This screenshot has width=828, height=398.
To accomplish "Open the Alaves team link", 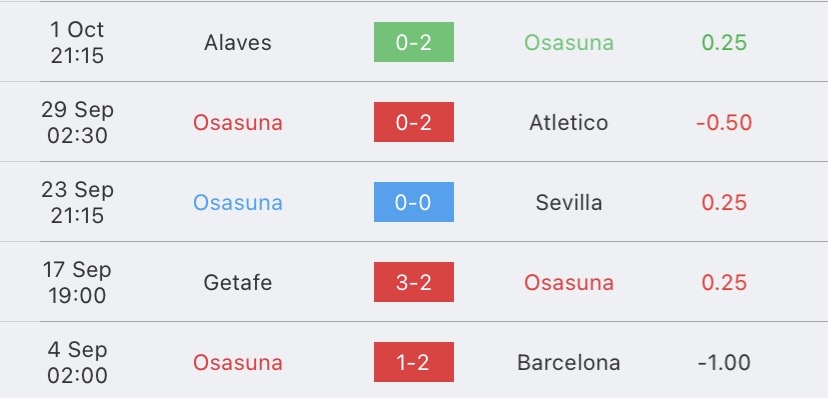I will (x=238, y=43).
